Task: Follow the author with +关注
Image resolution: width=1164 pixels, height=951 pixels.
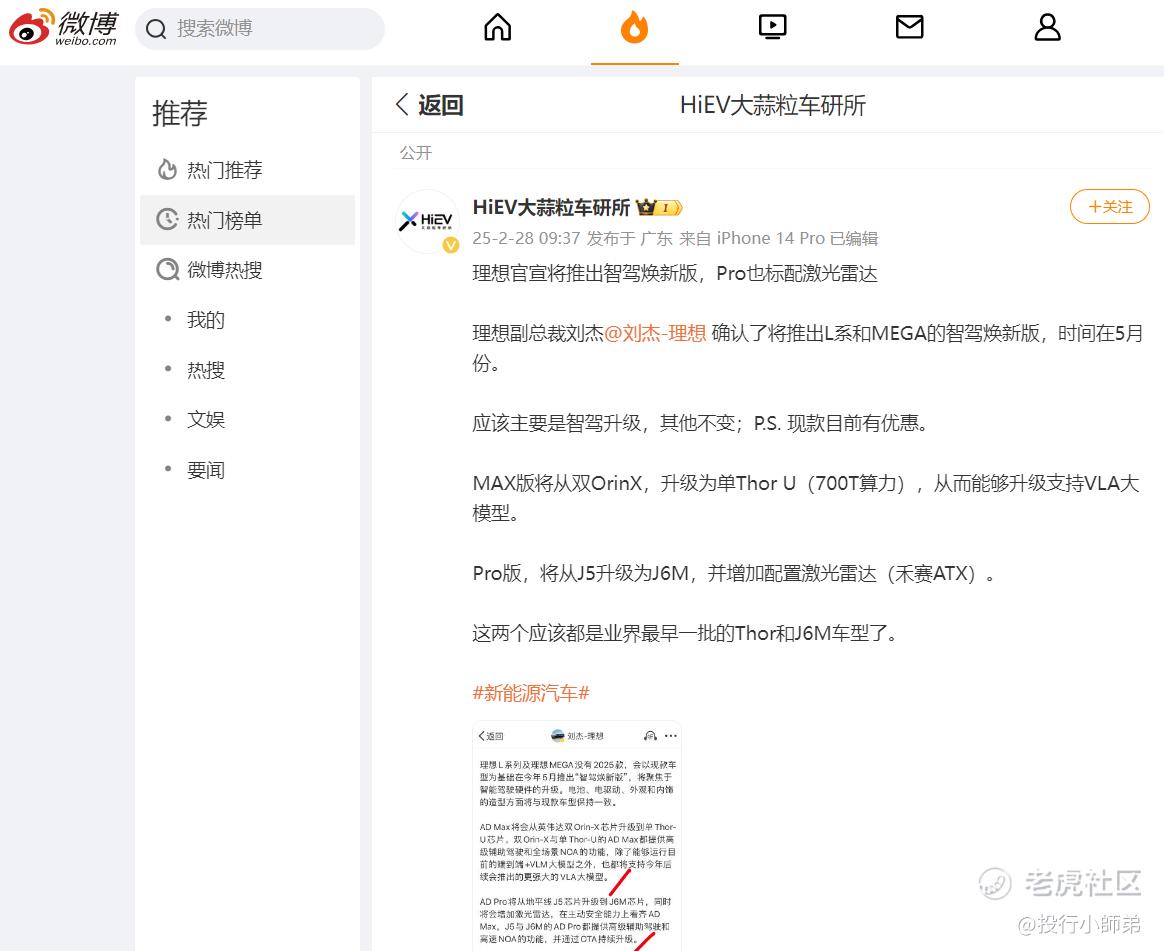Action: [x=1110, y=206]
